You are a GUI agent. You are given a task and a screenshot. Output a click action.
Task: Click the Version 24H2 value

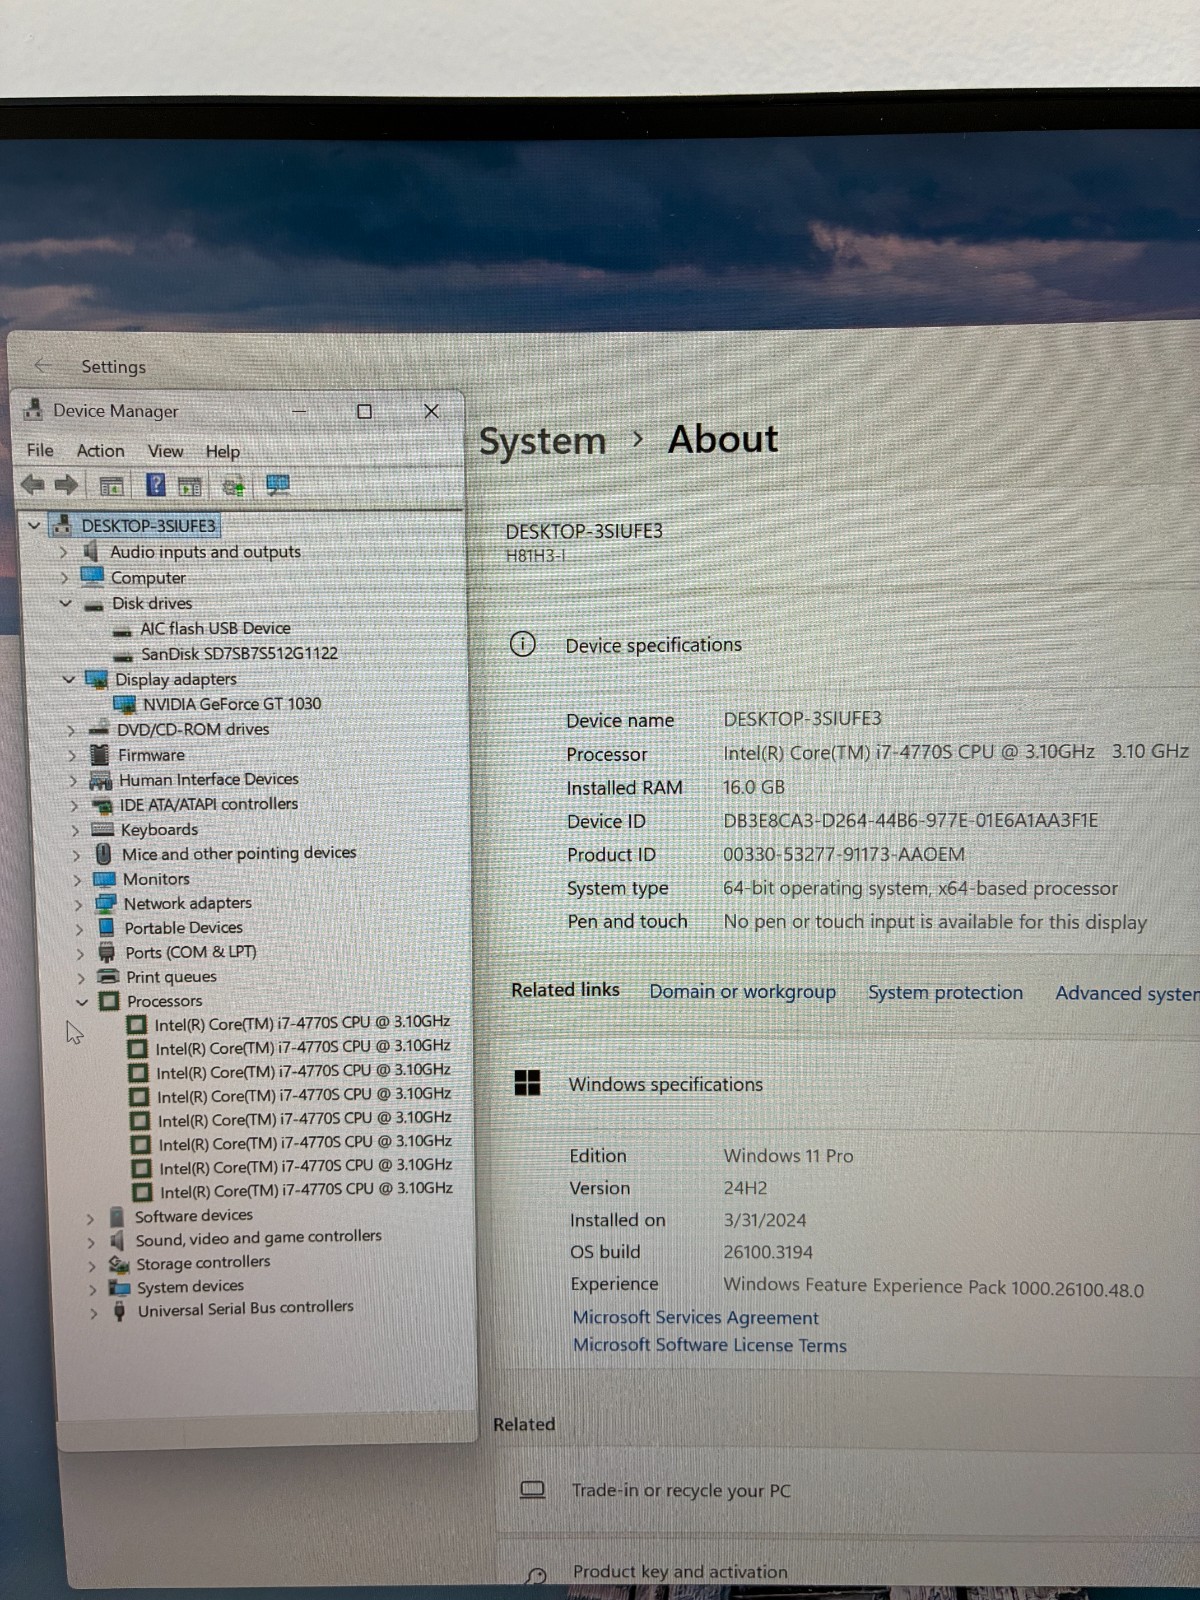[x=745, y=1188]
